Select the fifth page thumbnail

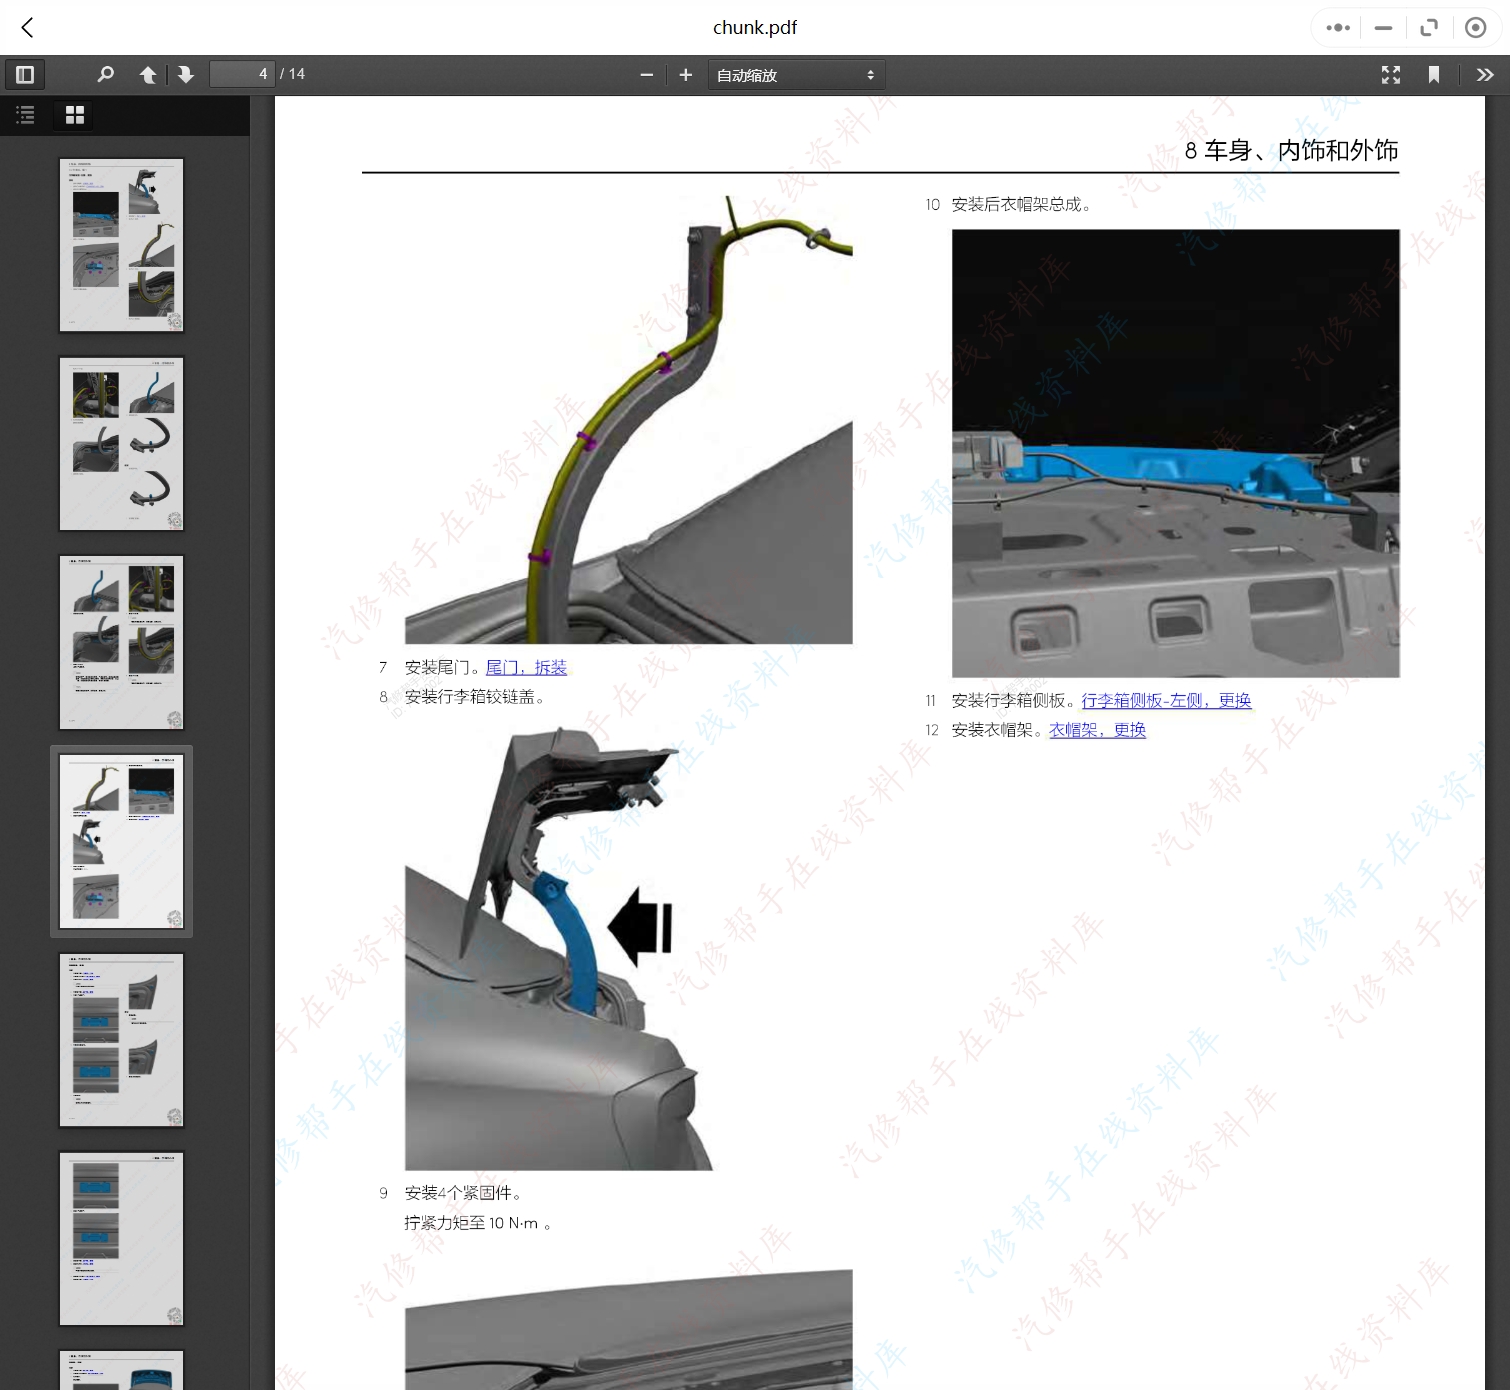[121, 1040]
